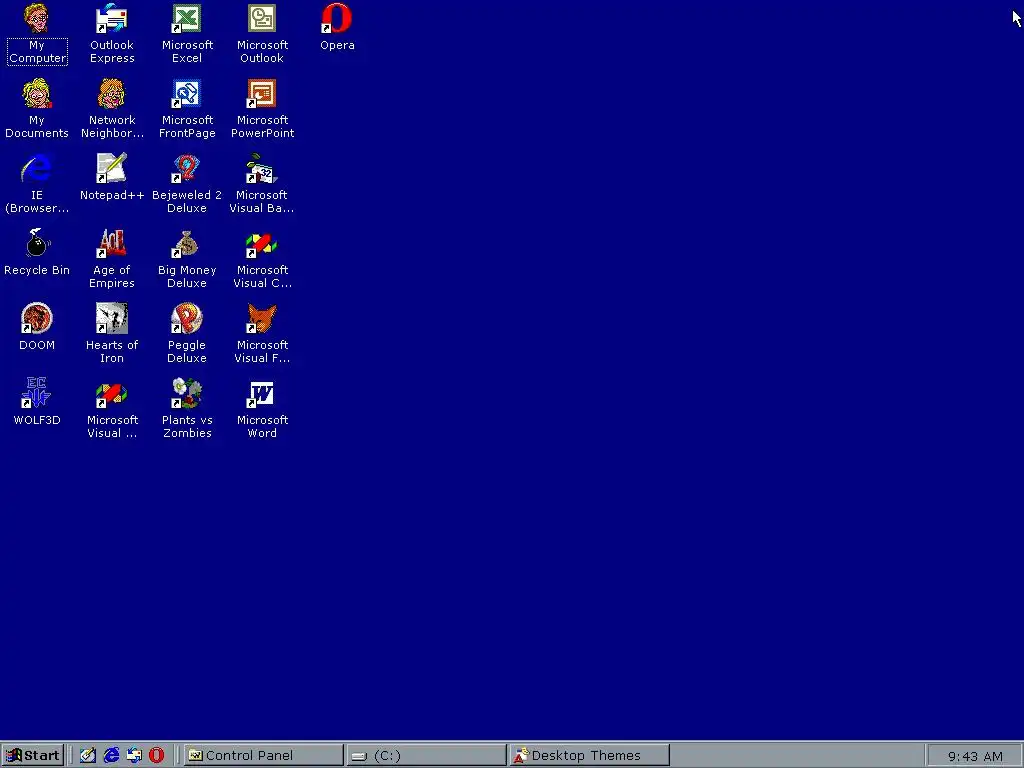The width and height of the screenshot is (1024, 768).
Task: Click the 9:43 AM system clock
Action: [x=975, y=756]
